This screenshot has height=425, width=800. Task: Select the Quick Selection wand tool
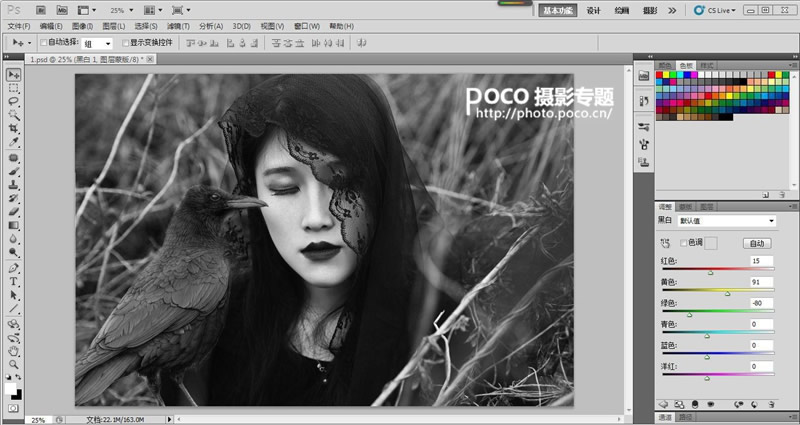click(x=13, y=115)
